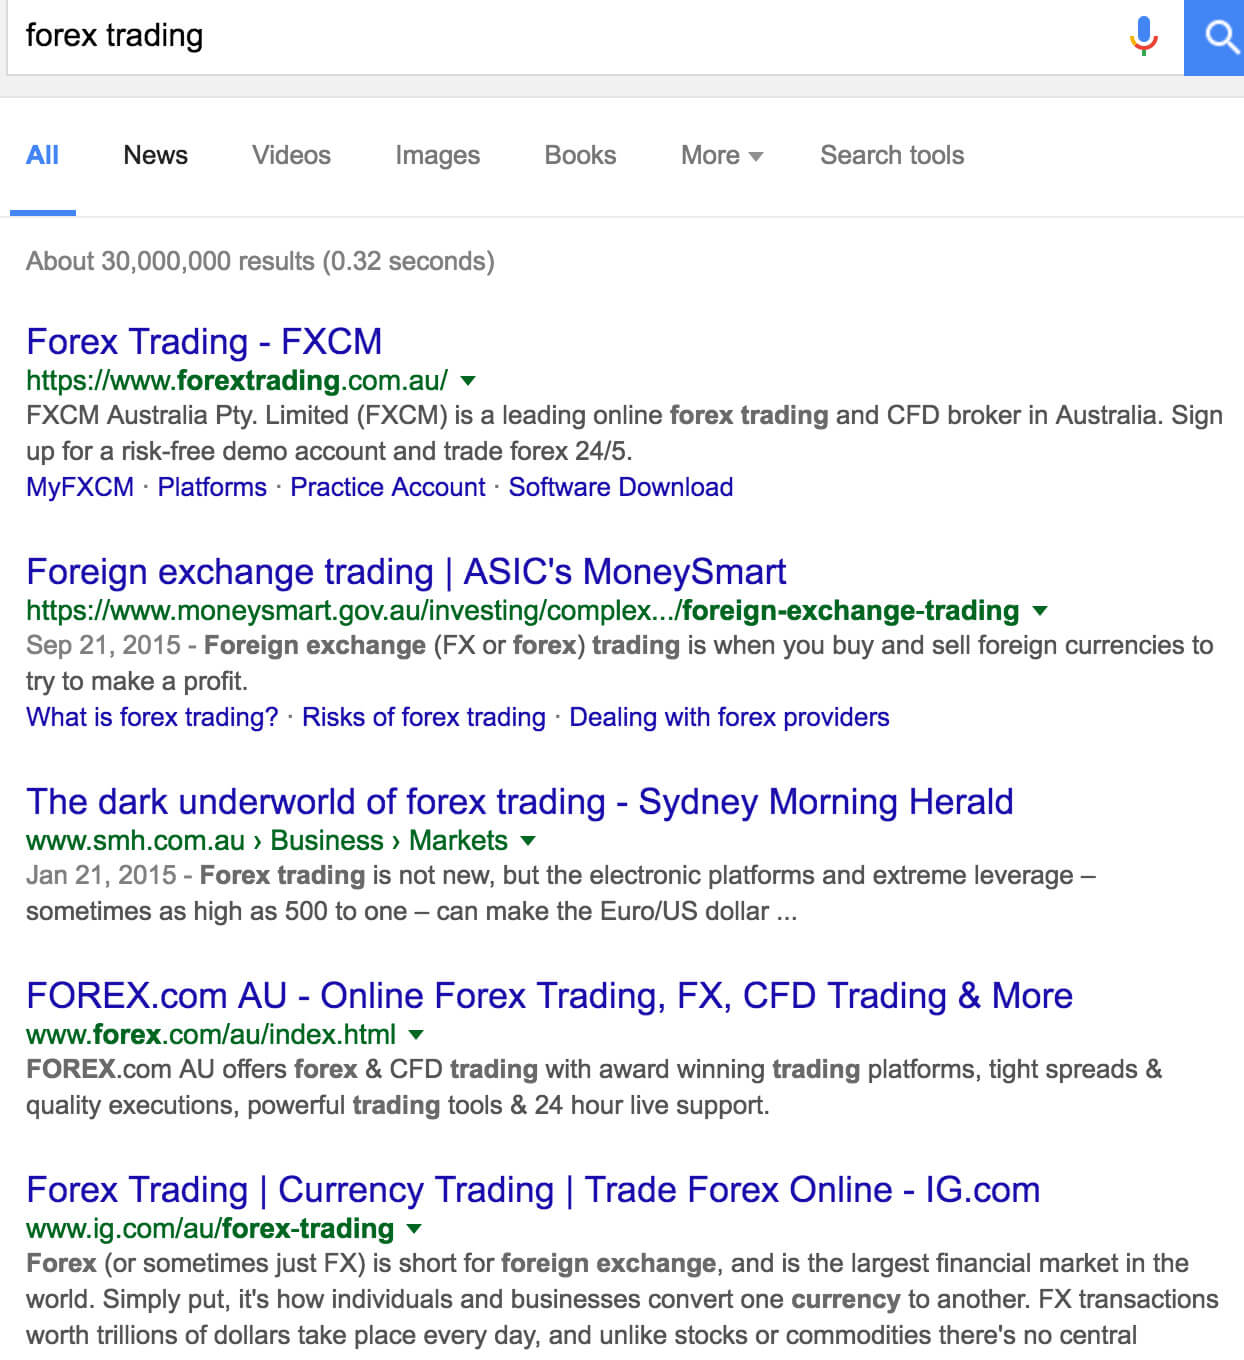Viewport: 1244px width, 1360px height.
Task: Open Search tools options
Action: 892,155
